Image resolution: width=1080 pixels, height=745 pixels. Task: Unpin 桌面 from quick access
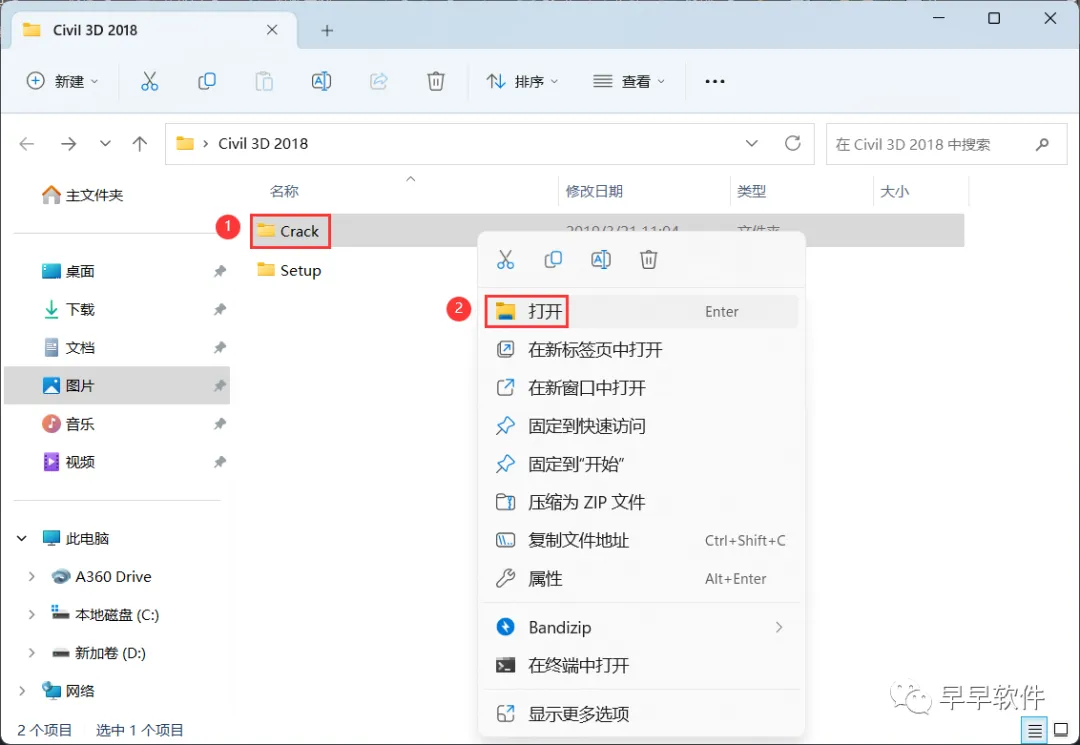pos(220,271)
